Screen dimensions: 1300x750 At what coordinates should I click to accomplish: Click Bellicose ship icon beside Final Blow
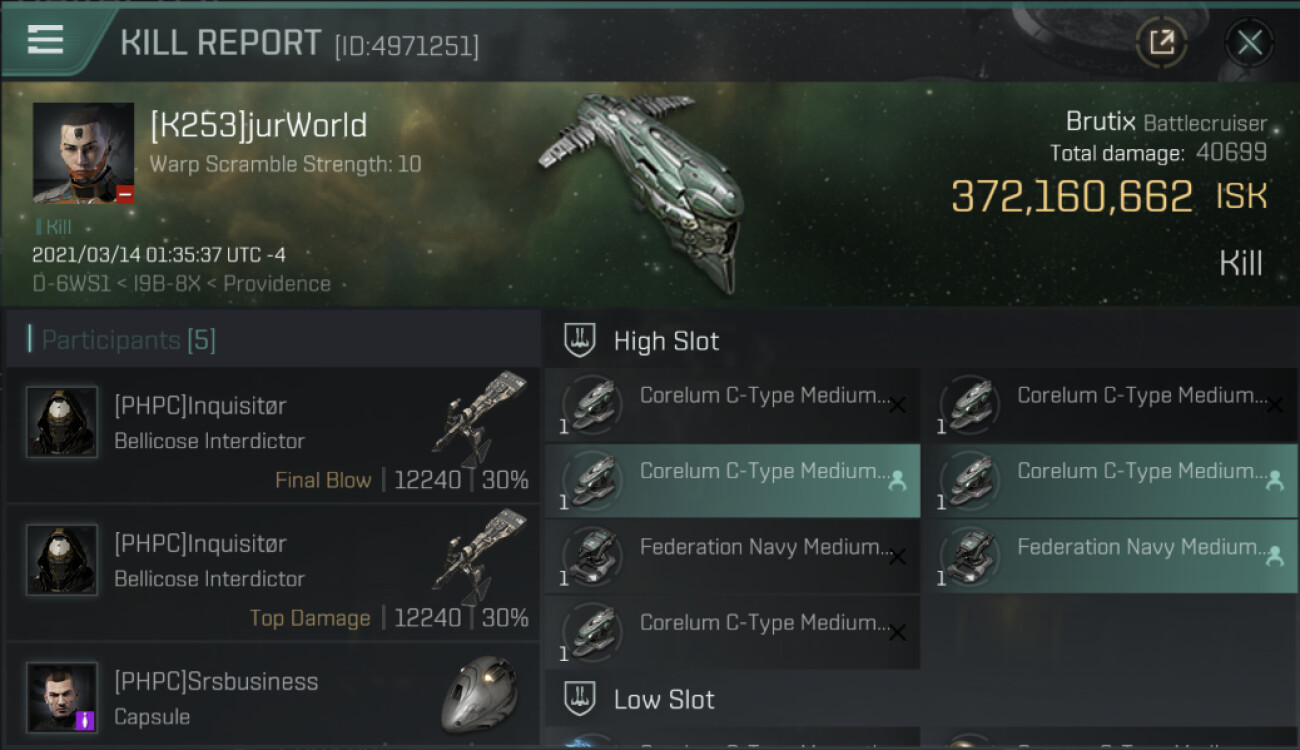(480, 419)
